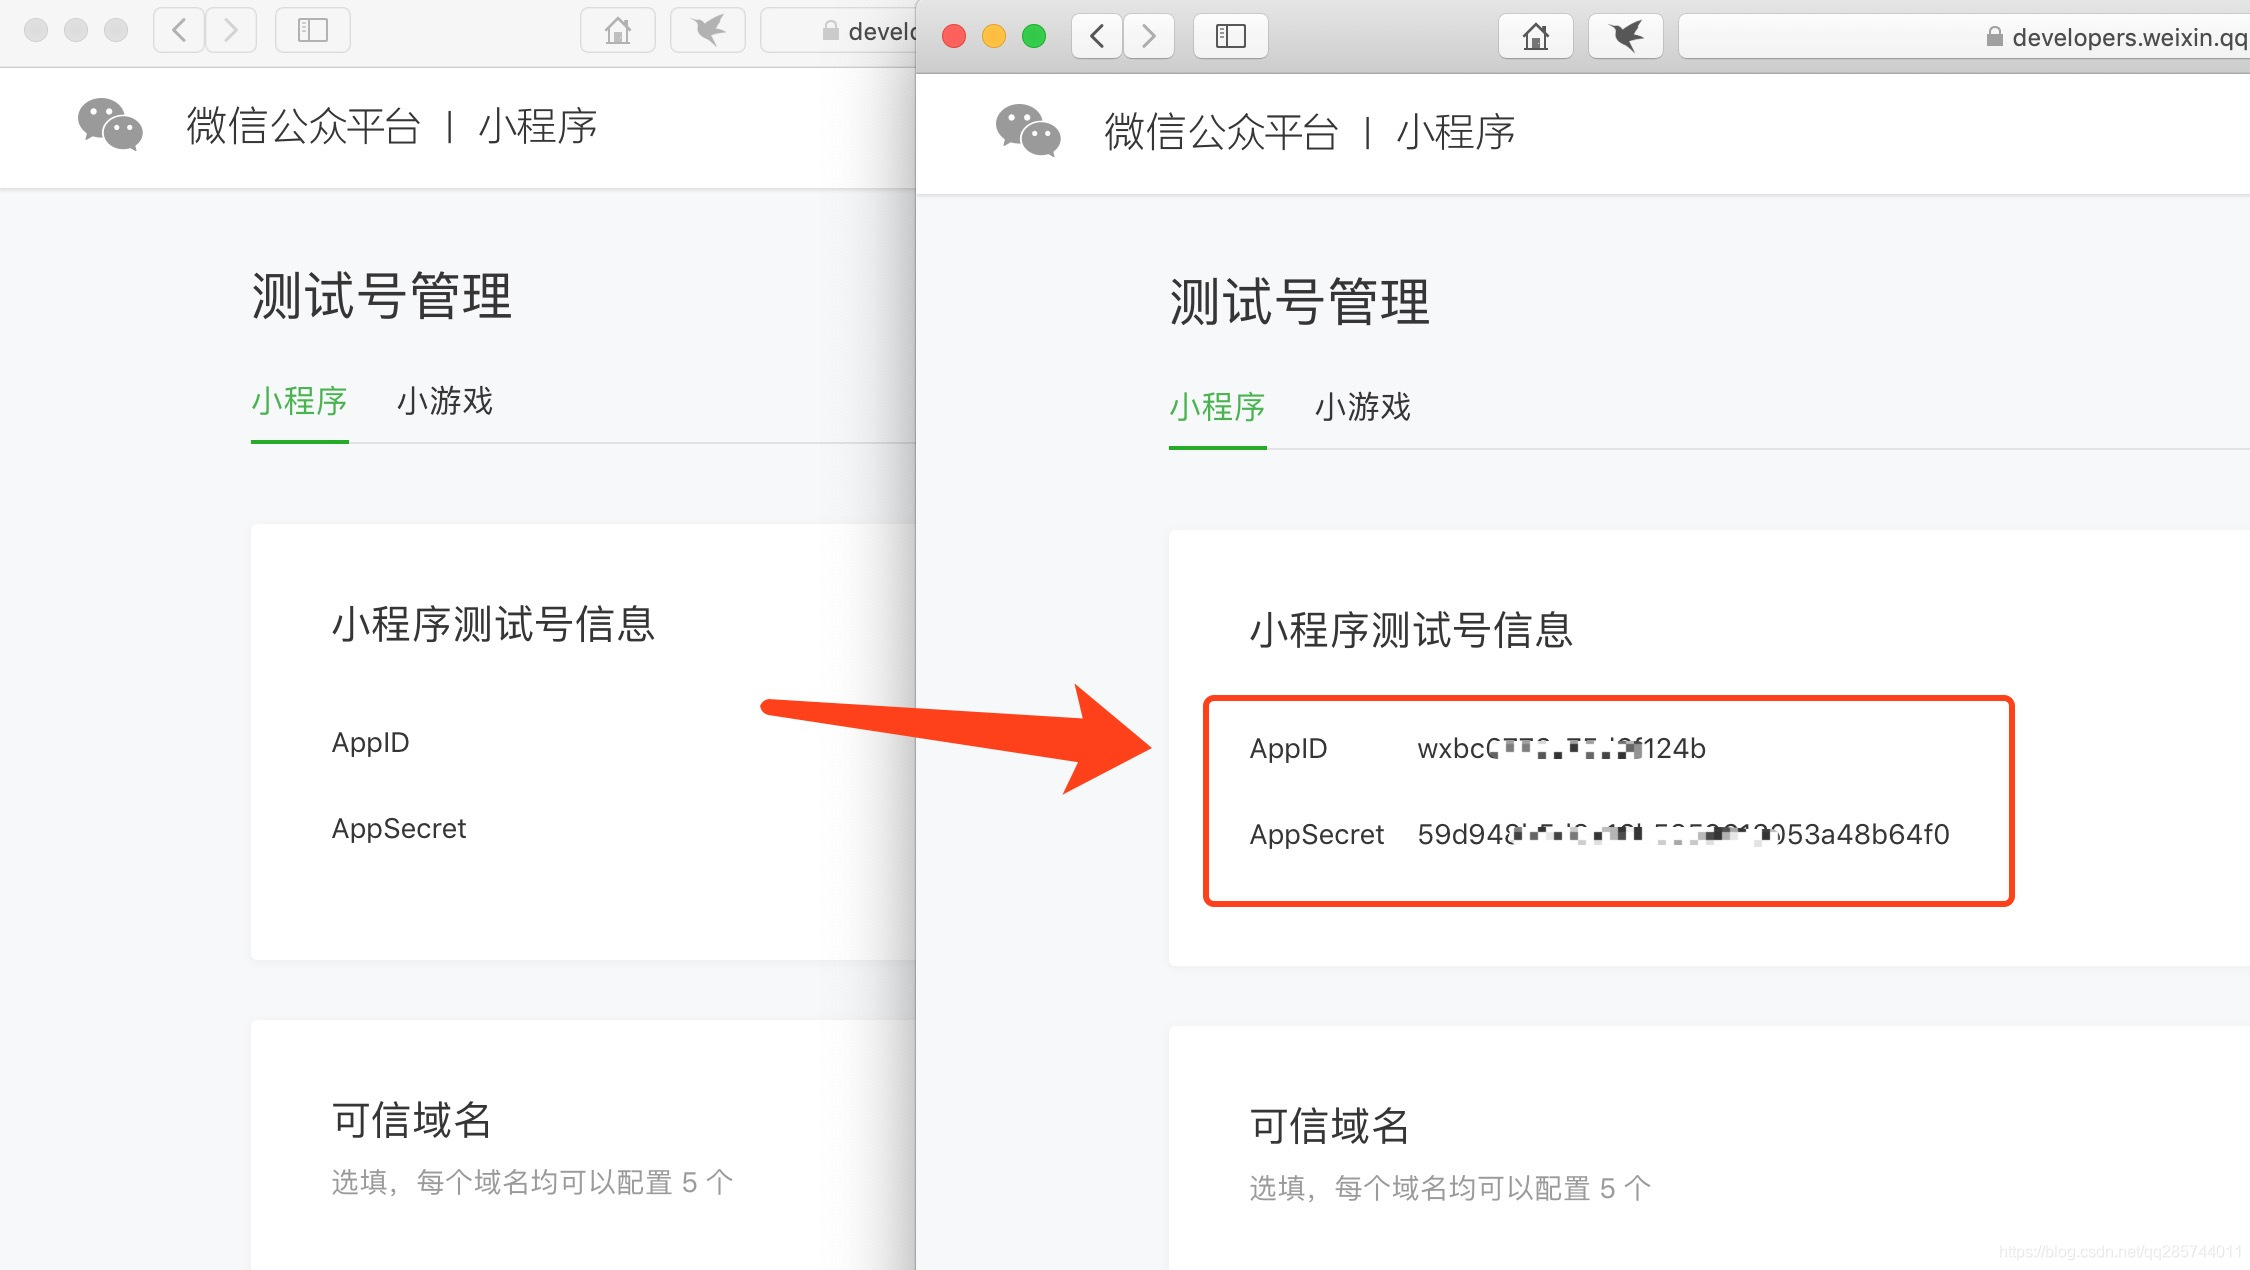Click WeChat logo in left window header
Image resolution: width=2250 pixels, height=1270 pixels.
pos(110,125)
